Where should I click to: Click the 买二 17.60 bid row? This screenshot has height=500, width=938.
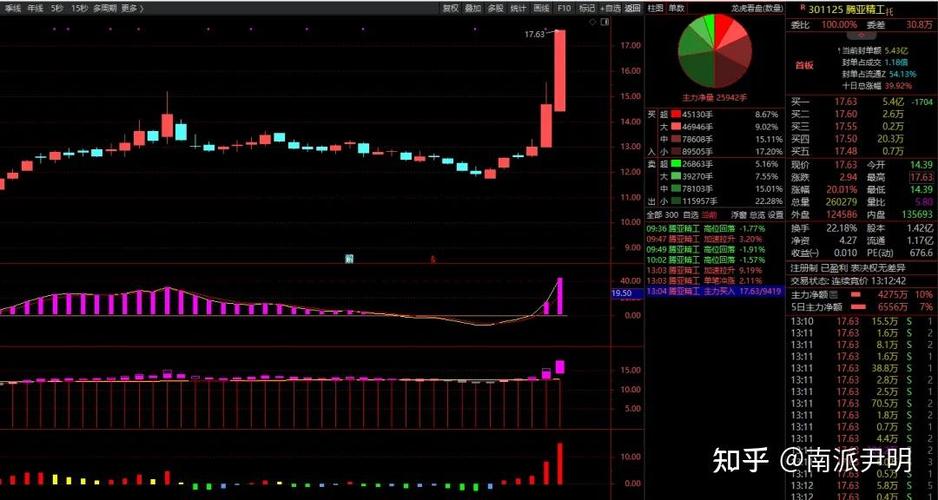click(861, 114)
